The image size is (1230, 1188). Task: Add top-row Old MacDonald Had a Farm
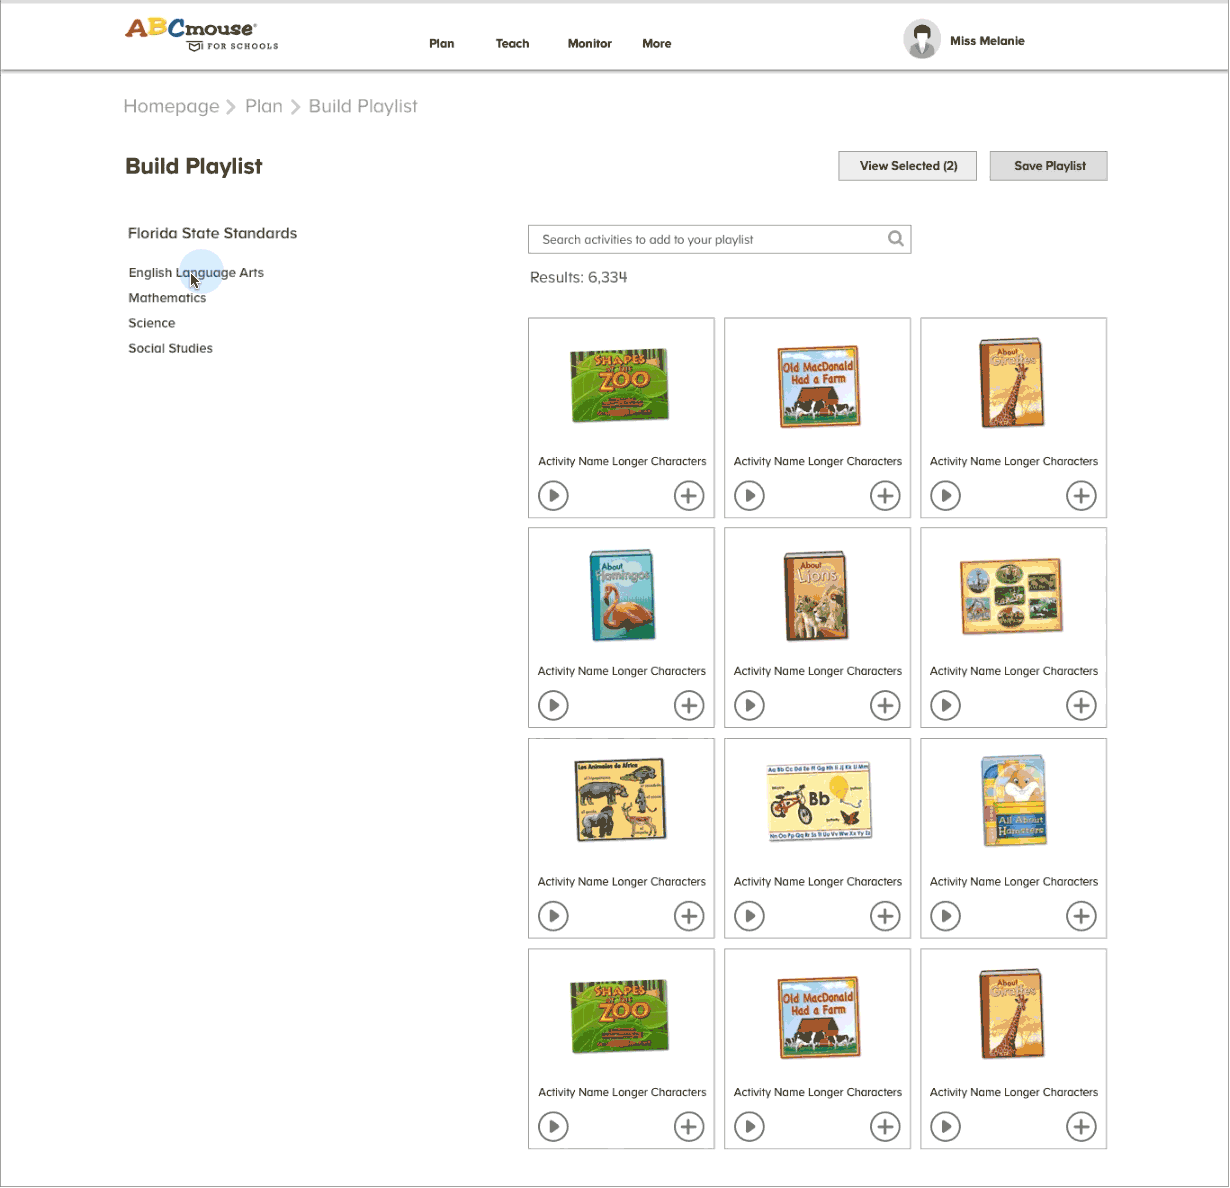click(885, 496)
